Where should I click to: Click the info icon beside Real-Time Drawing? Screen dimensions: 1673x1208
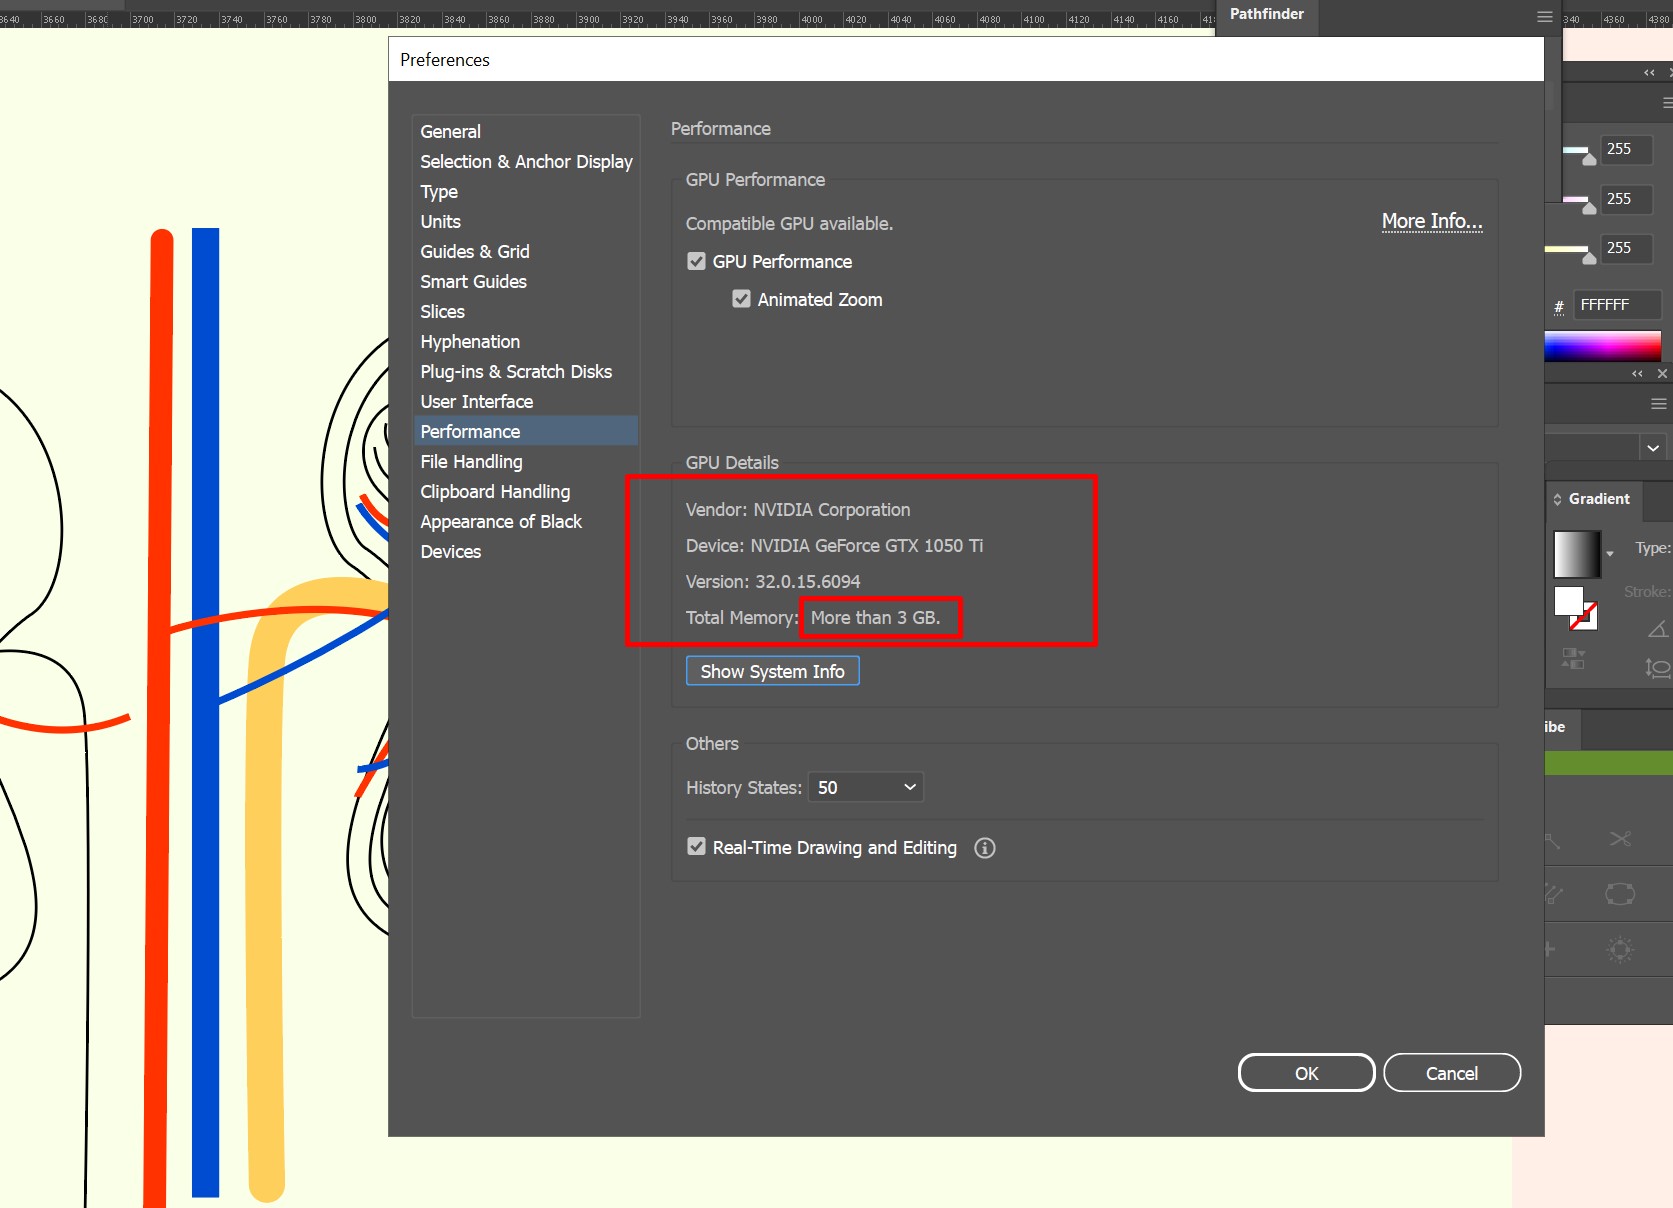pos(984,848)
